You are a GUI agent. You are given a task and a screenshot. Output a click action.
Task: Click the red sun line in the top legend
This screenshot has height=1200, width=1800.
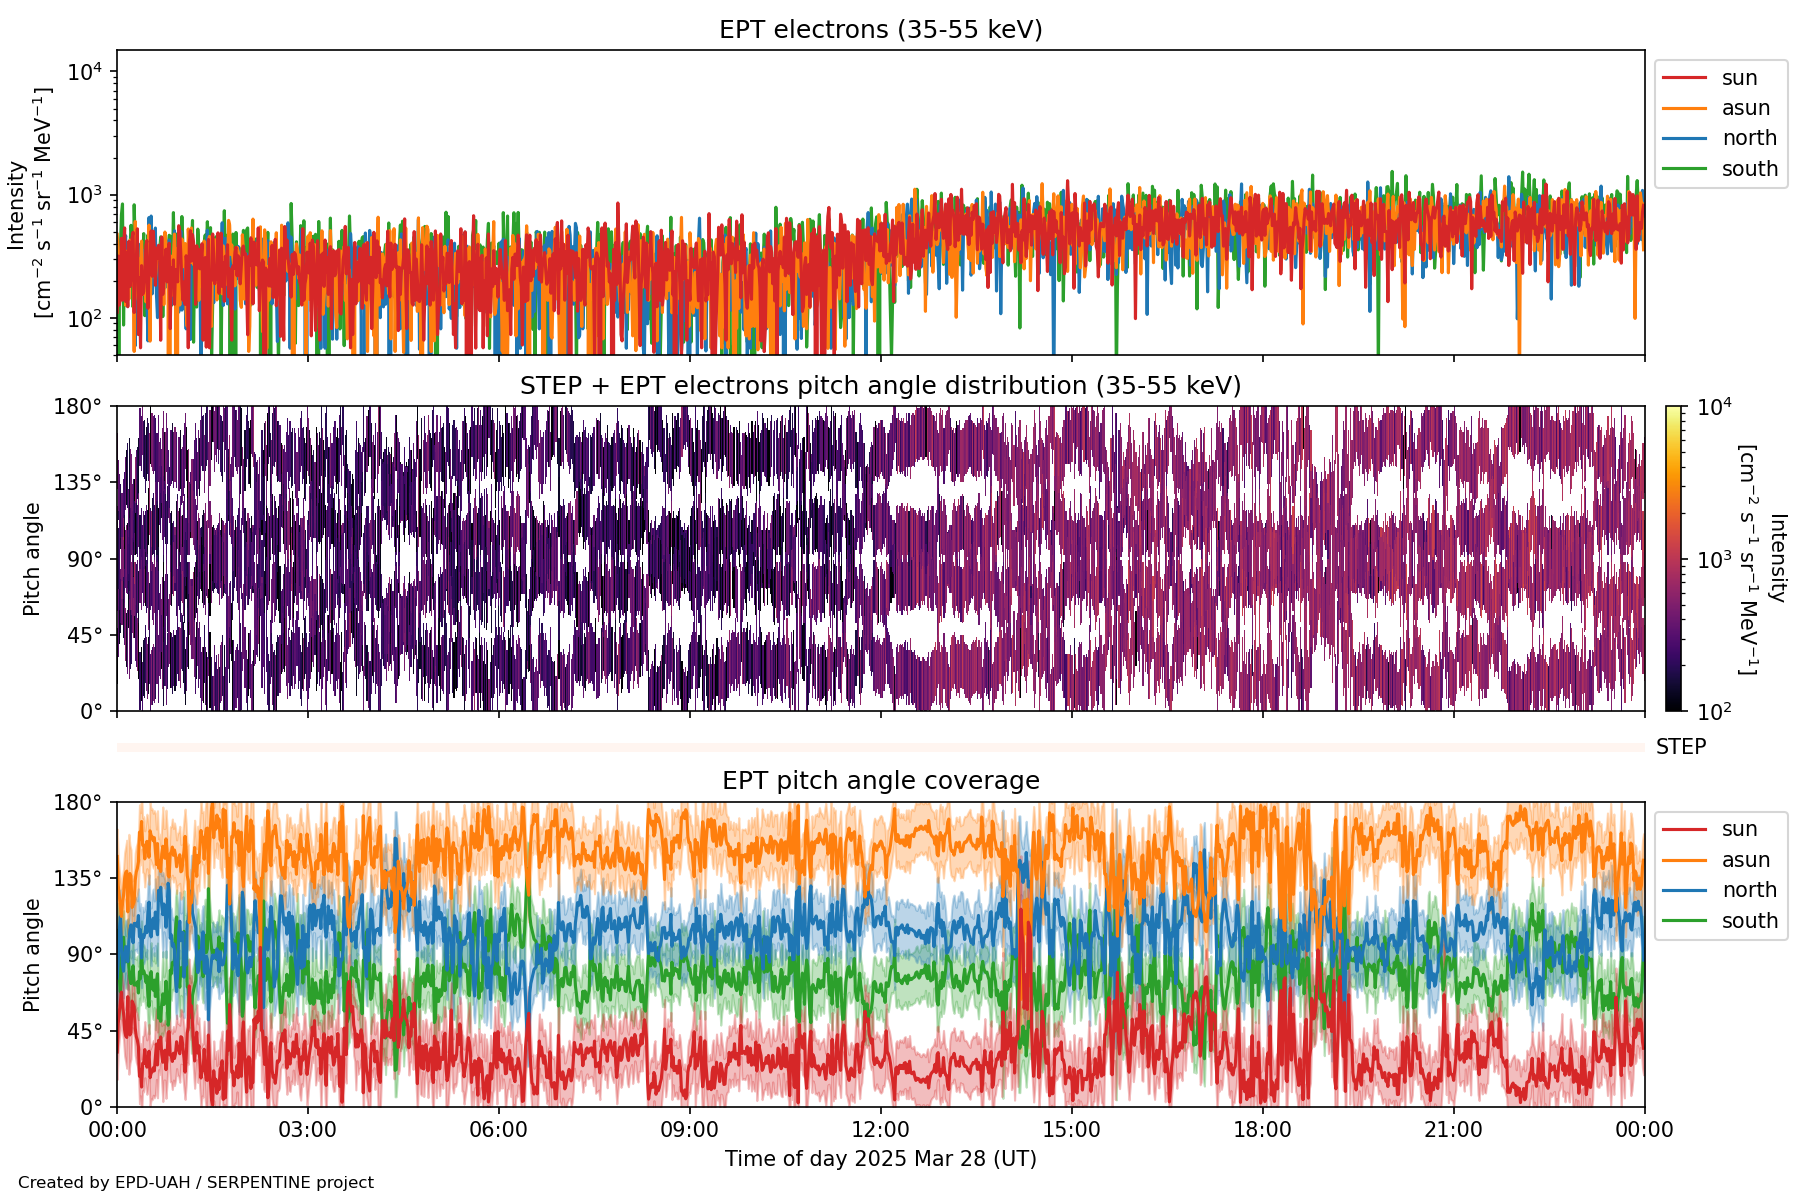pyautogui.click(x=1684, y=78)
